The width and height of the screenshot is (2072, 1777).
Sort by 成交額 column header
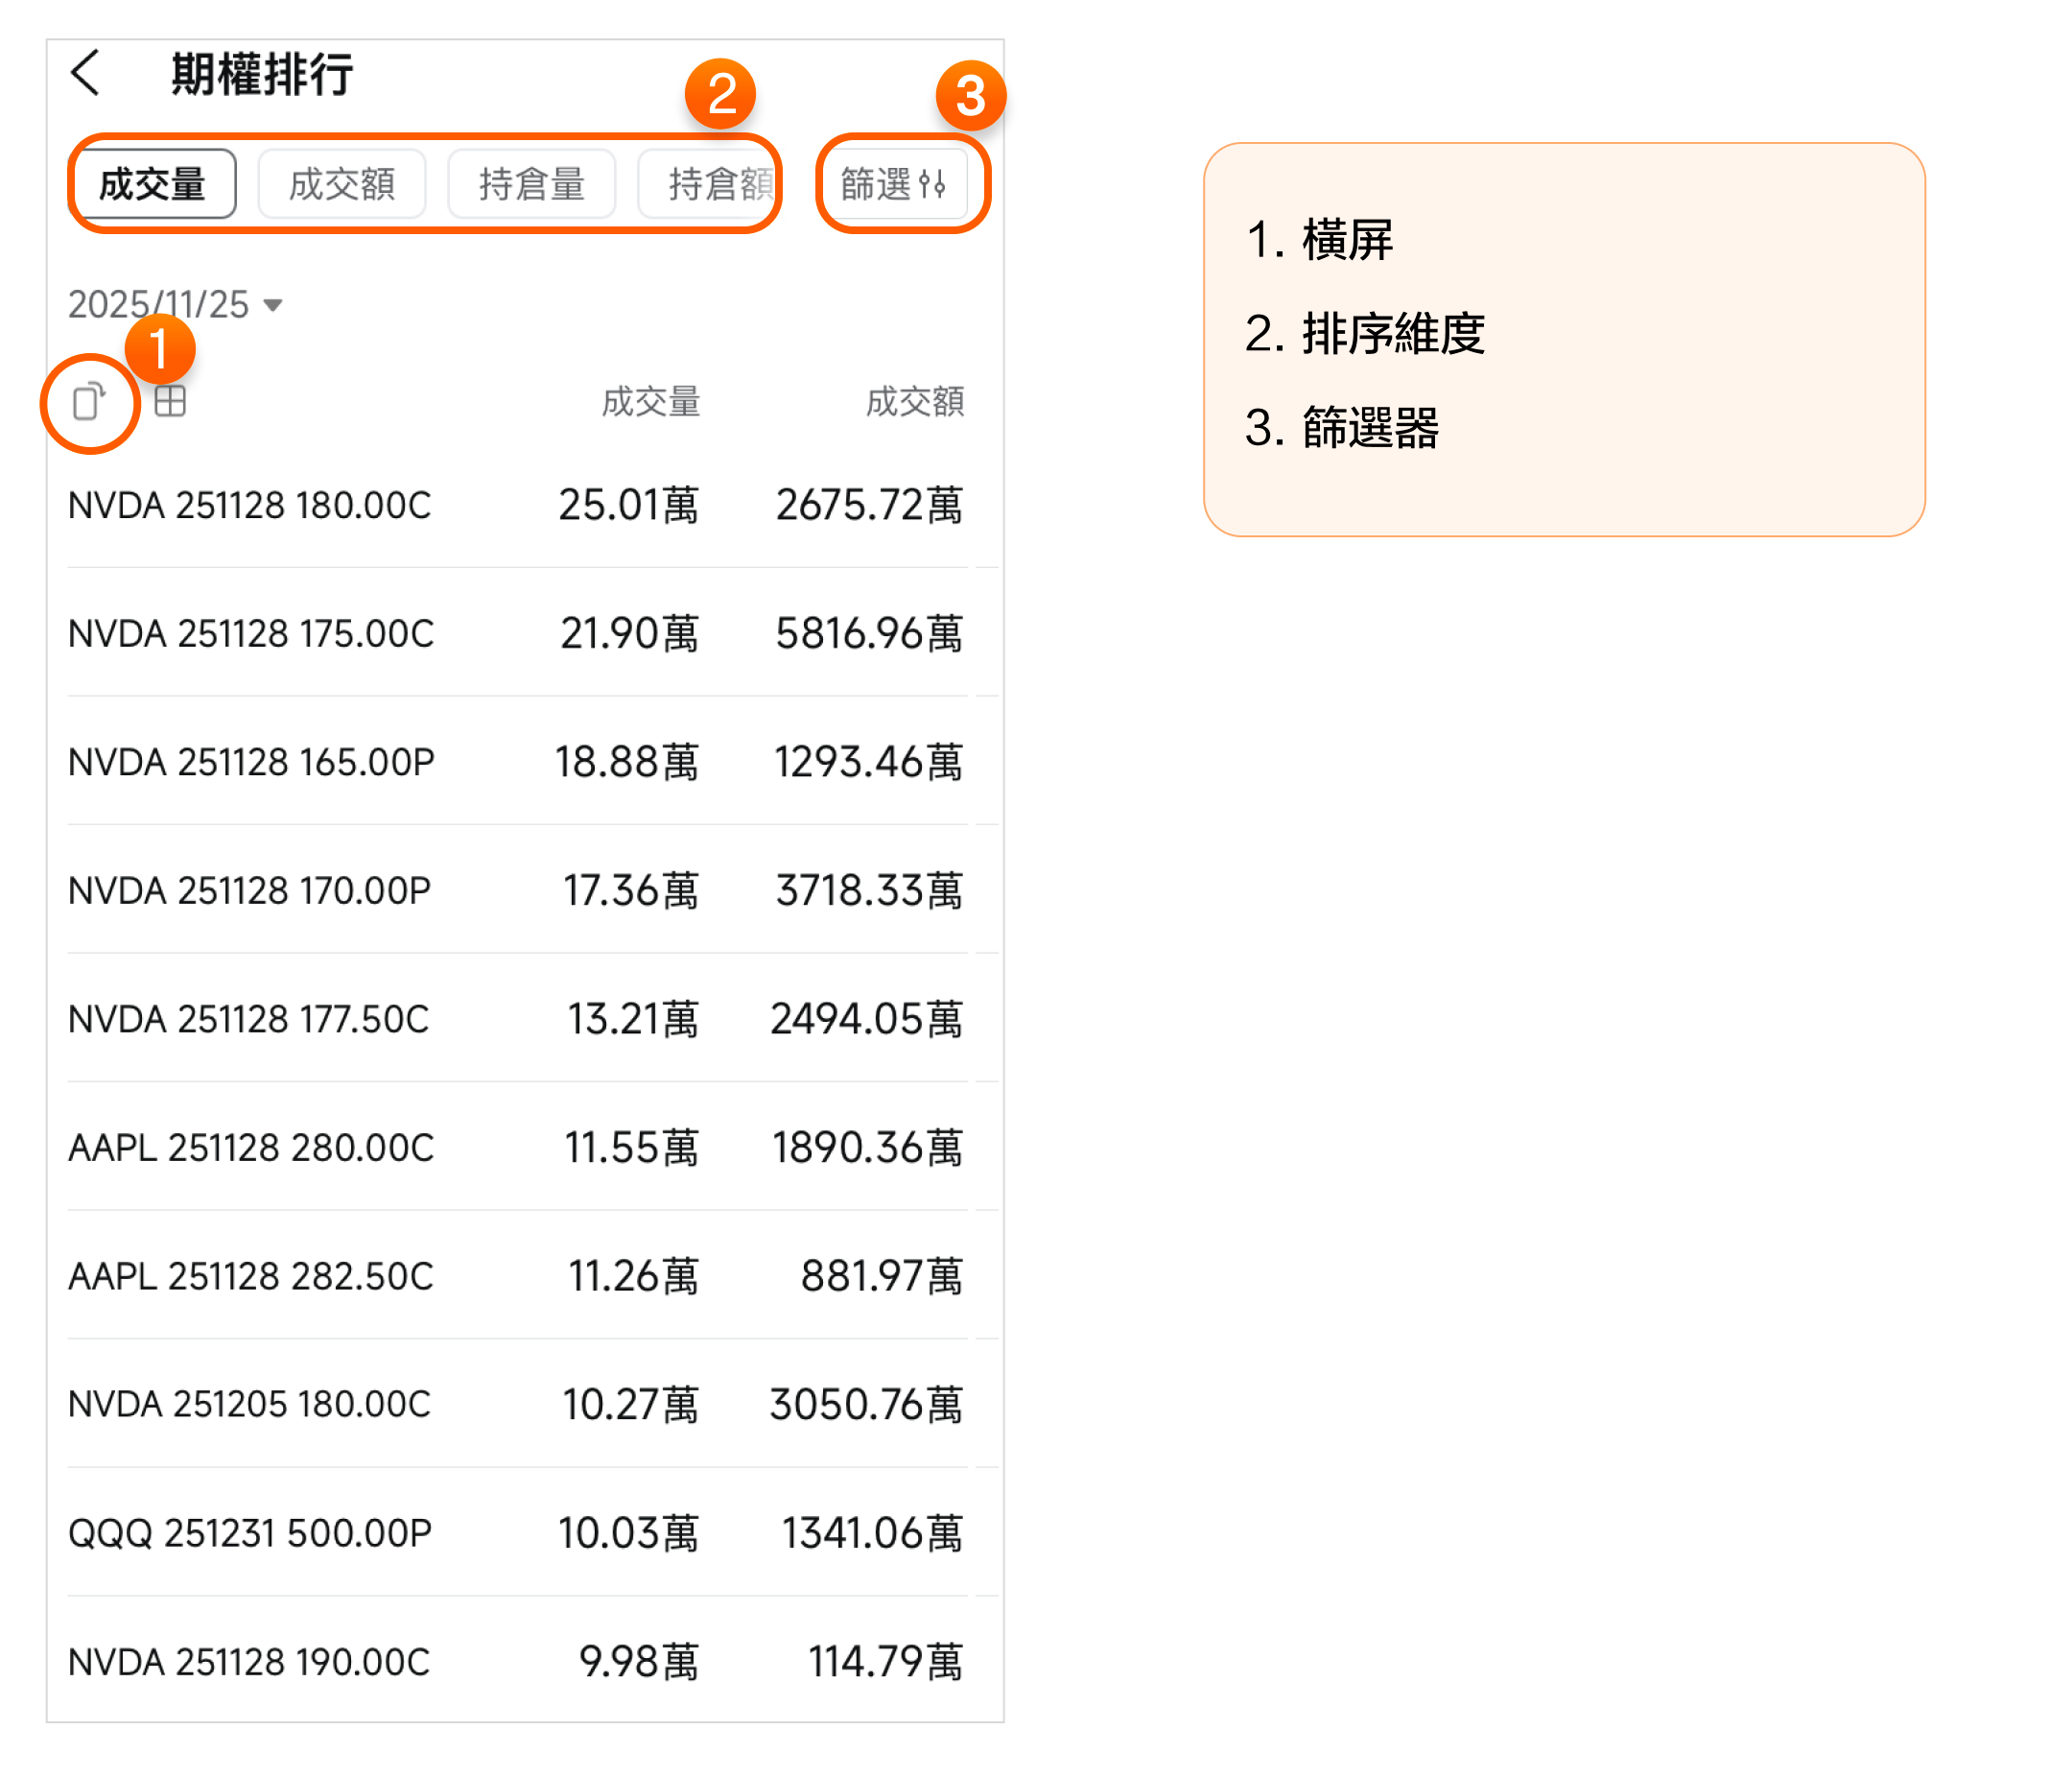(x=914, y=402)
